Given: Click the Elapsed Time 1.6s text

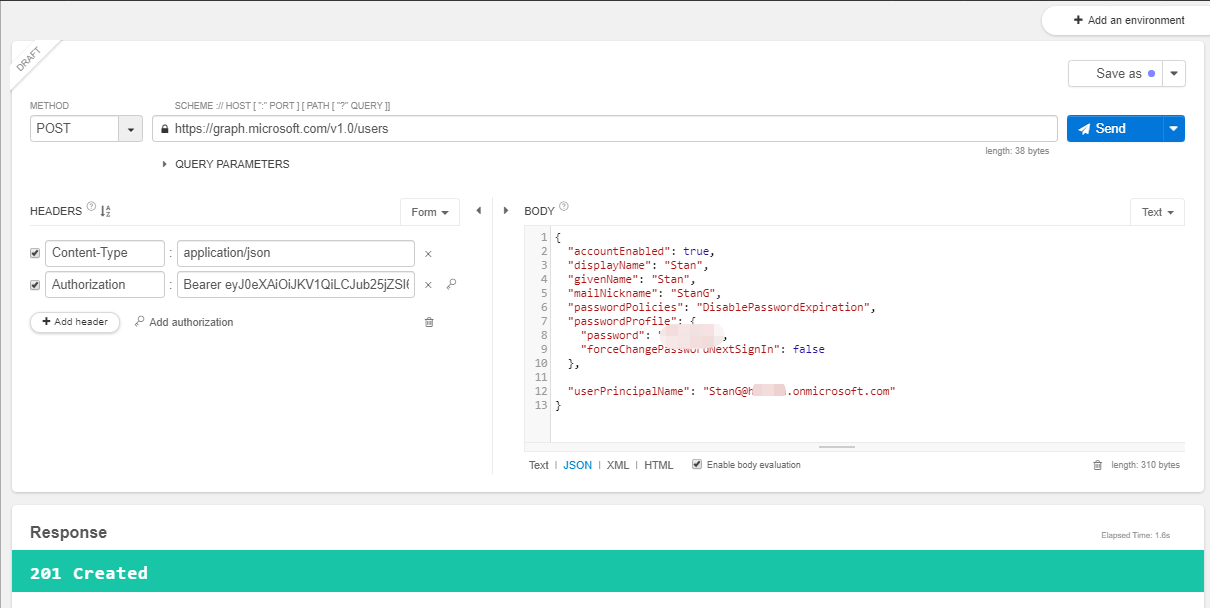Looking at the screenshot, I should pyautogui.click(x=1135, y=536).
